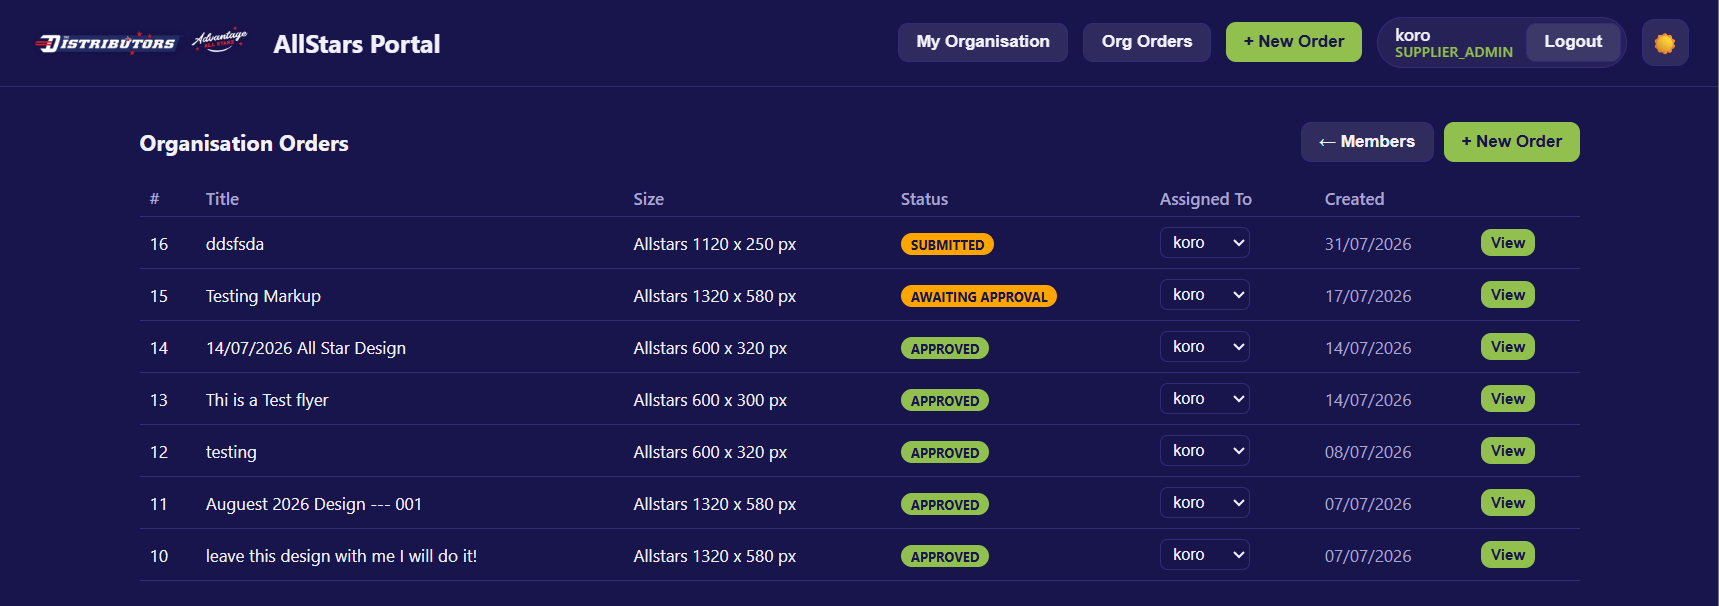Select assignee for Auguest 2026 Design order
Screen dimensions: 1719x606
1205,503
